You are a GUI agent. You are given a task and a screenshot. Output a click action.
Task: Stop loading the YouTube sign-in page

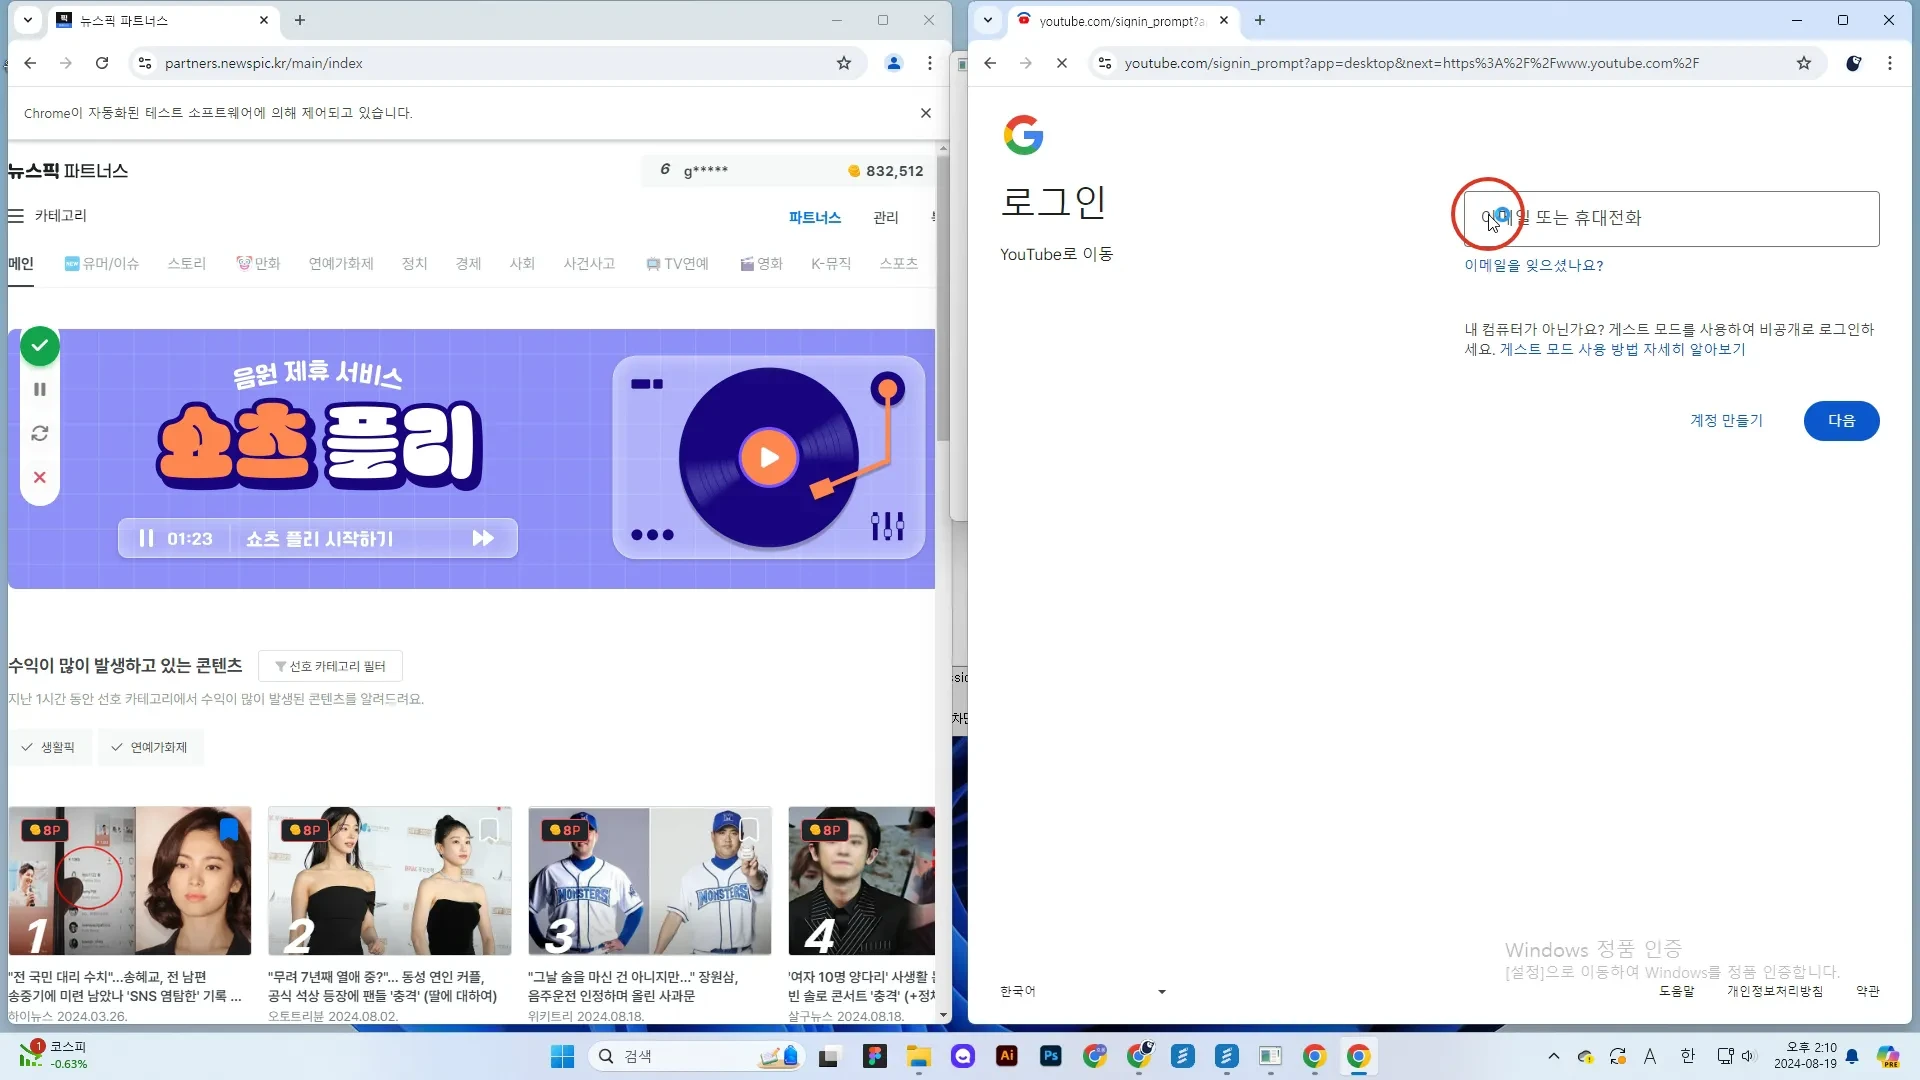[x=1062, y=63]
